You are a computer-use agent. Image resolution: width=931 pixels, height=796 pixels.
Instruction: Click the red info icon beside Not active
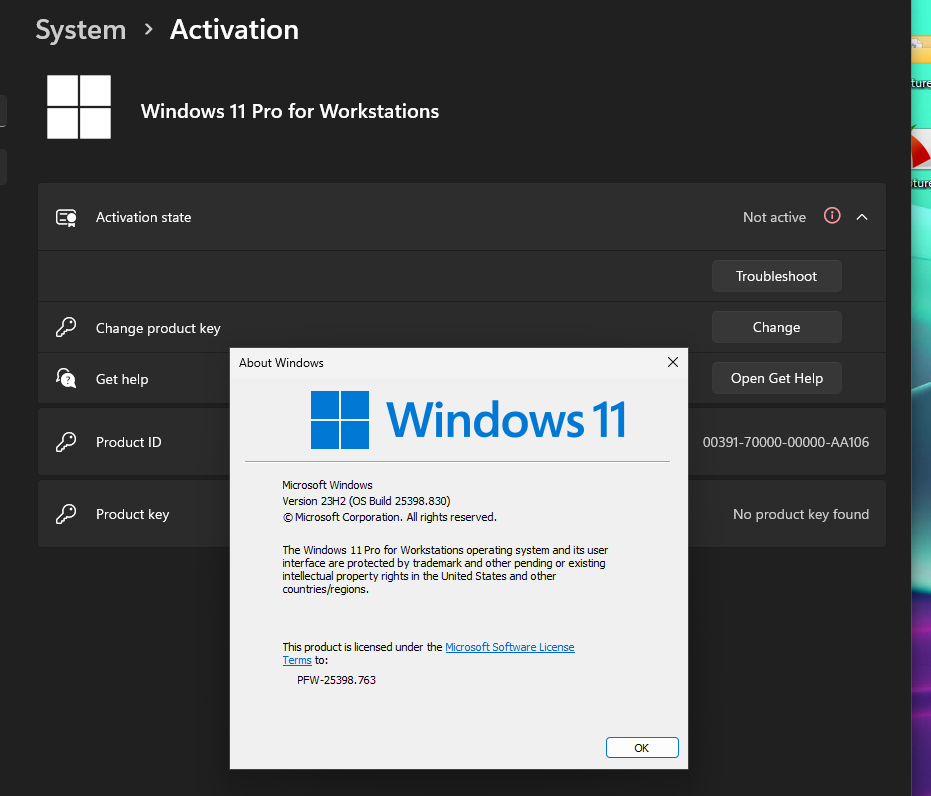[832, 215]
